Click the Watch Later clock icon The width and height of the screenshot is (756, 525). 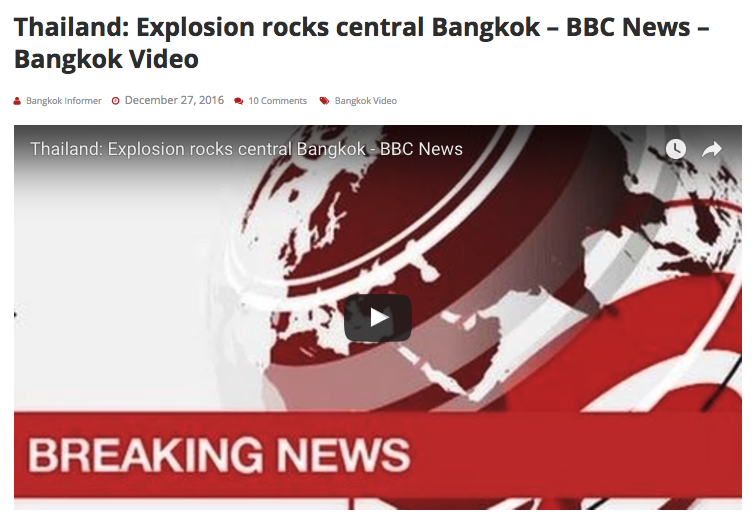click(676, 149)
